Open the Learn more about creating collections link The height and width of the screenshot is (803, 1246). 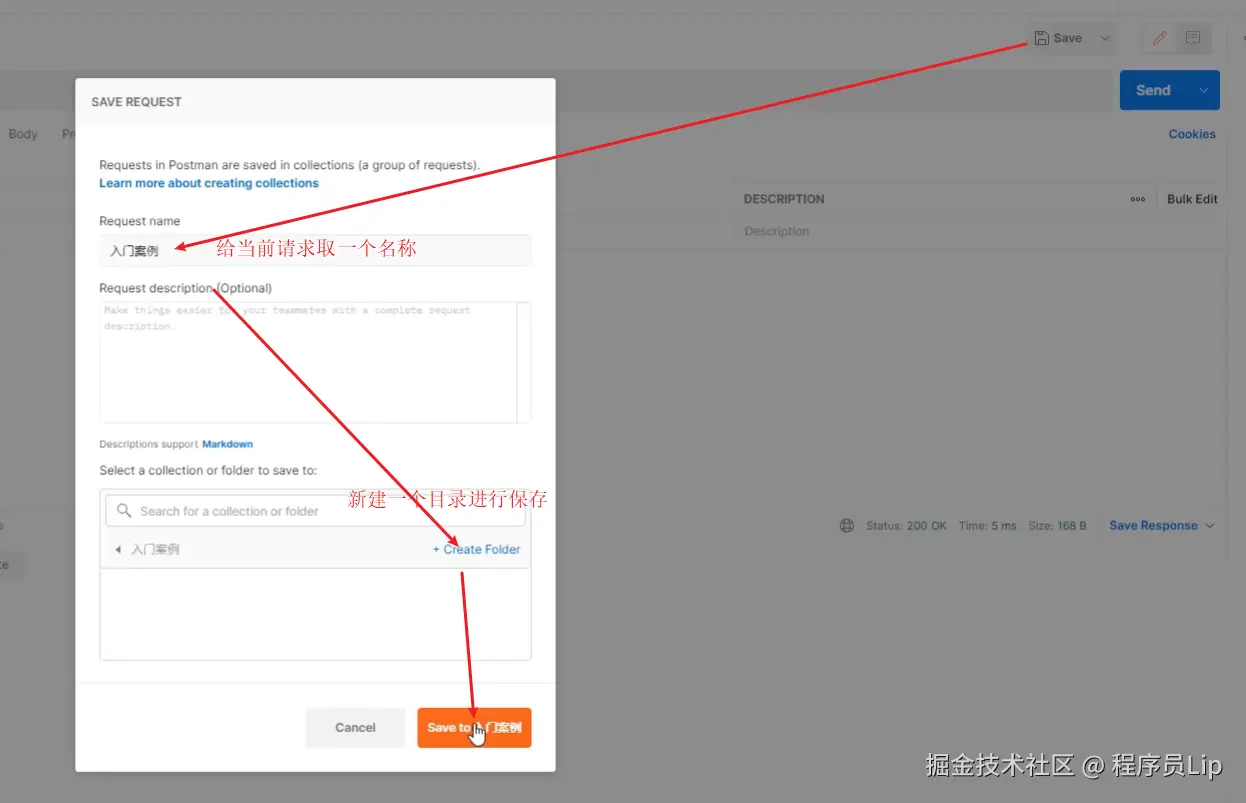[x=209, y=183]
